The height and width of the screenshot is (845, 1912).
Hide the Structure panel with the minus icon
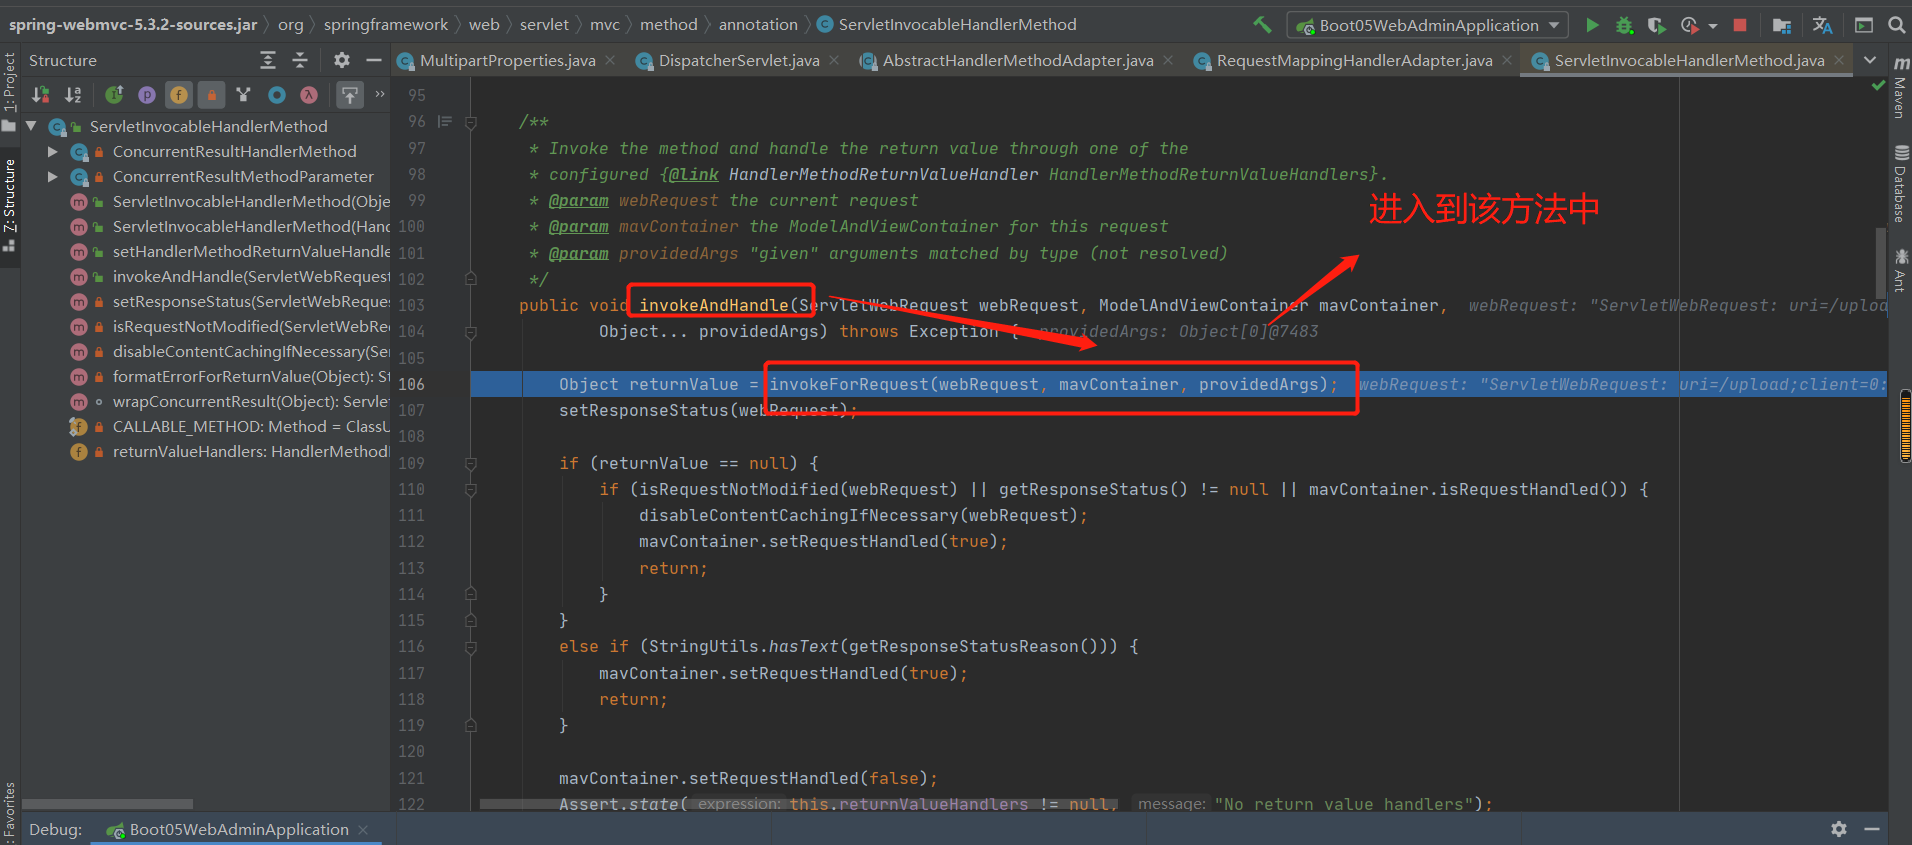point(374,61)
